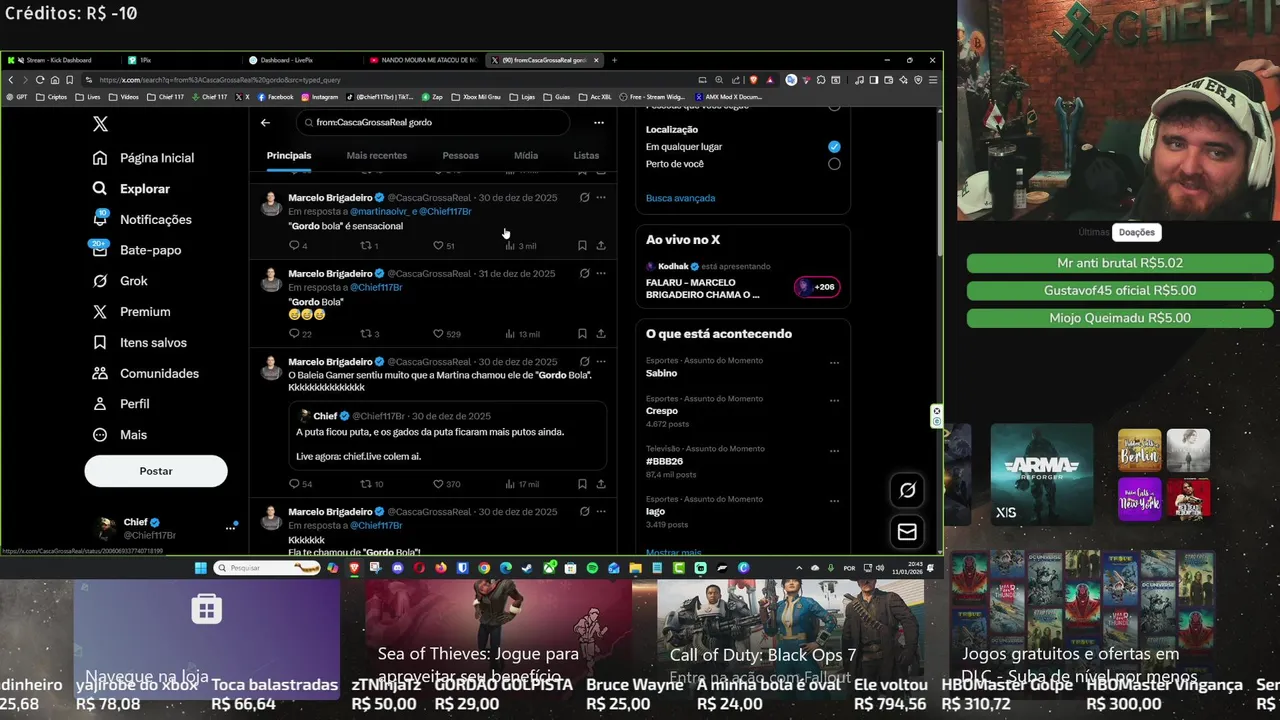Open Comunidades in sidebar
The width and height of the screenshot is (1280, 720).
pyautogui.click(x=146, y=373)
